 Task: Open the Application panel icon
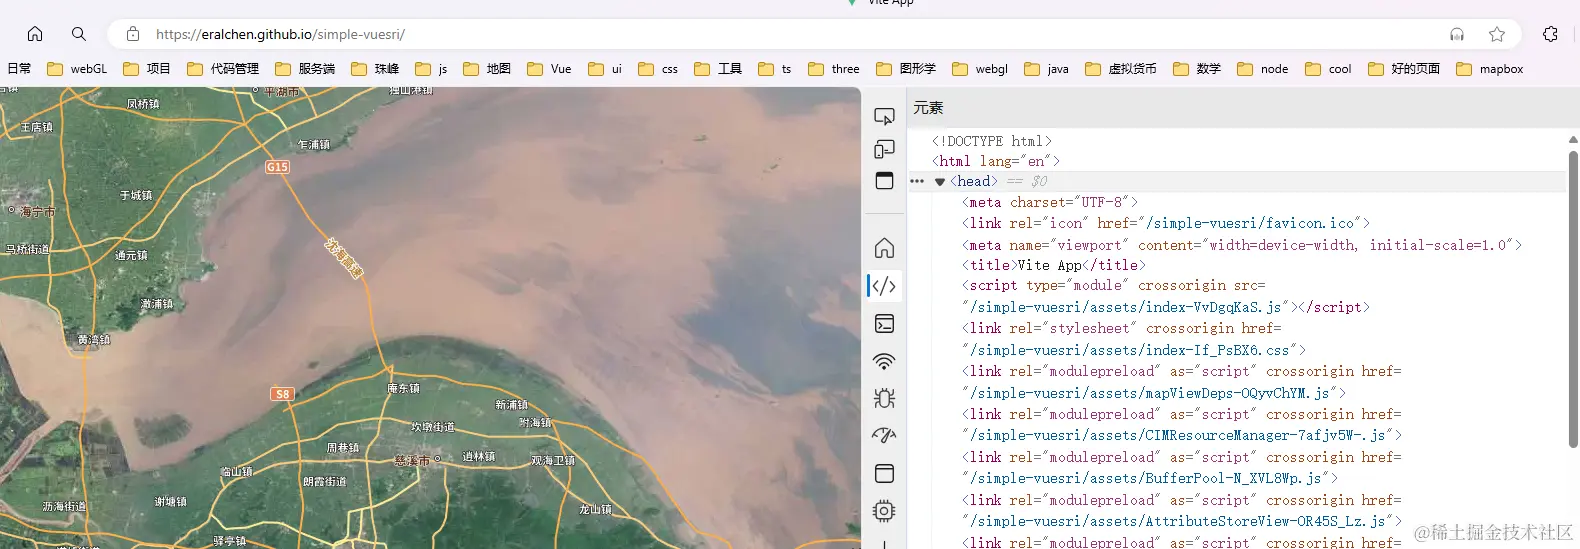point(884,473)
